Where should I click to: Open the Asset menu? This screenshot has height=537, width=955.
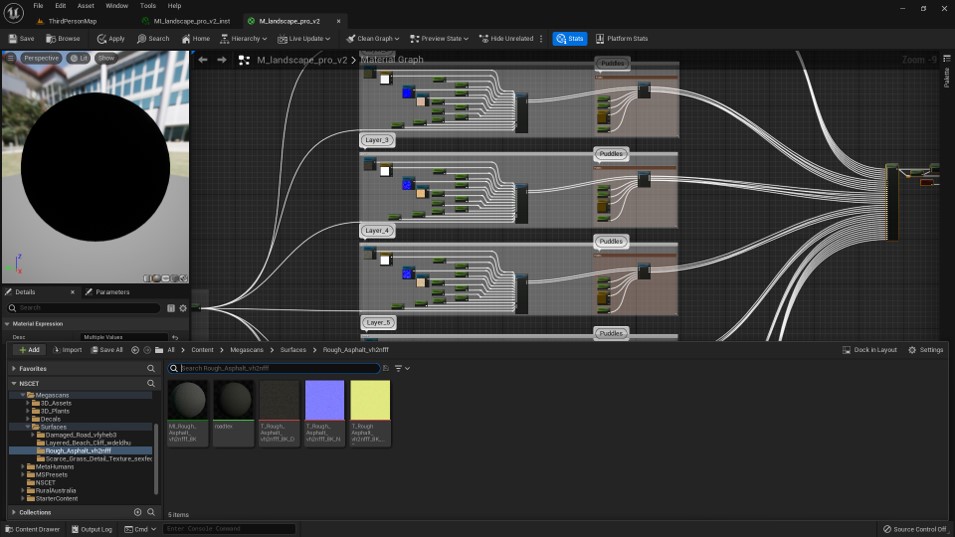86,6
